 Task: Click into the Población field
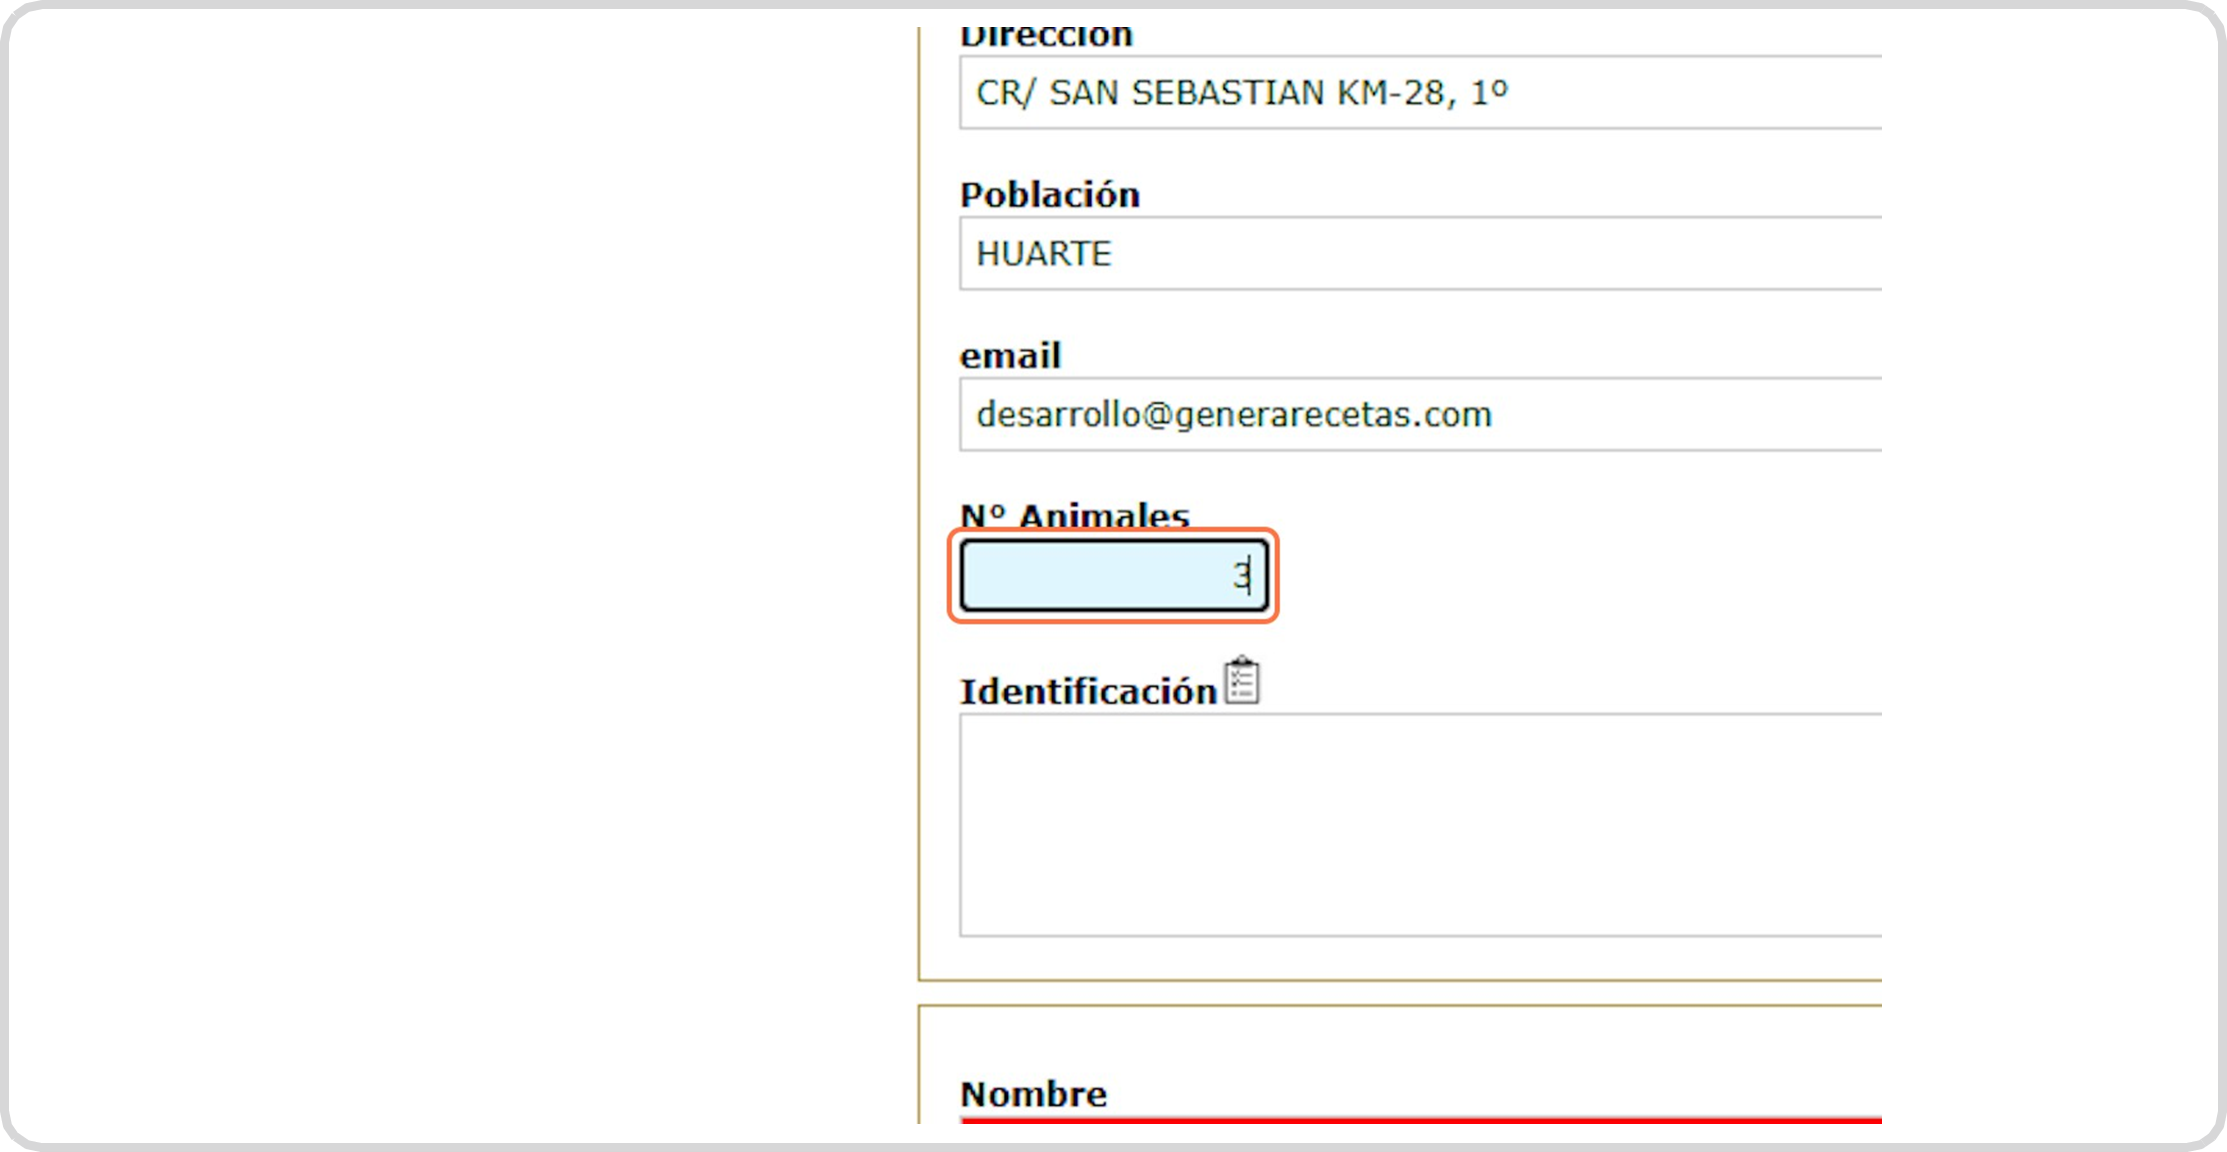[x=1500, y=254]
